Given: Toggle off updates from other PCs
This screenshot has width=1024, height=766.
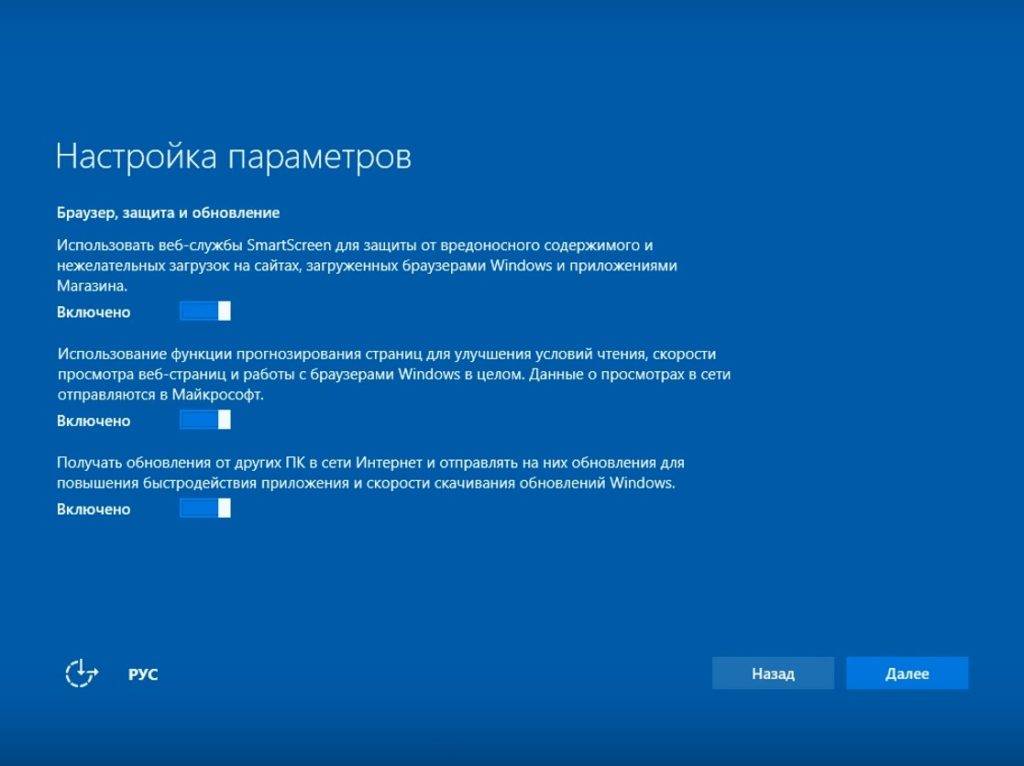Looking at the screenshot, I should (x=205, y=508).
